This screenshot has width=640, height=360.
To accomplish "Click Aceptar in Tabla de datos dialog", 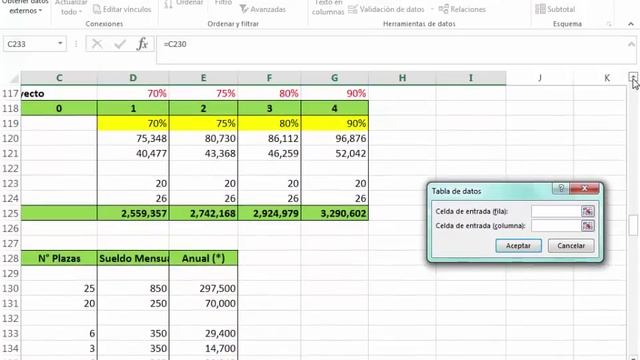I will (x=518, y=246).
